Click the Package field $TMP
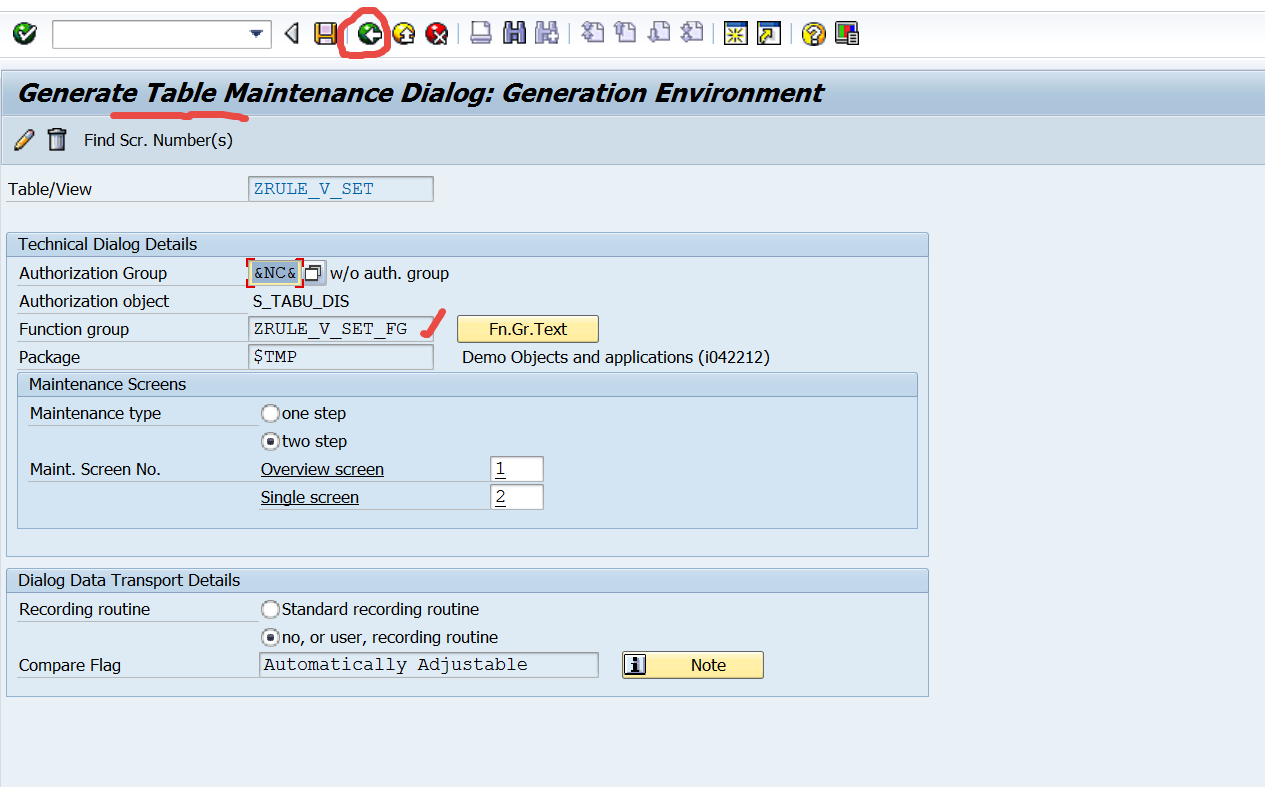 click(x=341, y=357)
